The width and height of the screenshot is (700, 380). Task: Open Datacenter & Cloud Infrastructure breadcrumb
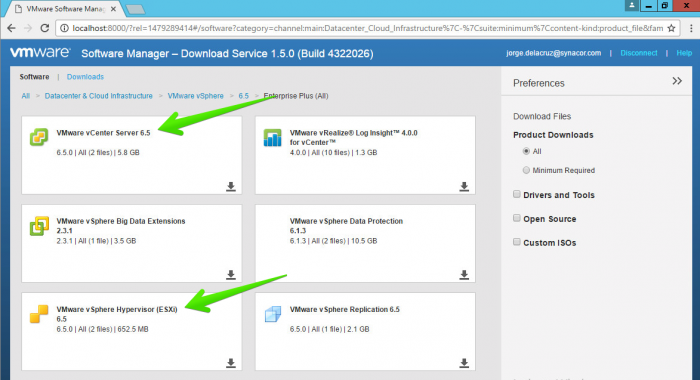click(x=99, y=96)
